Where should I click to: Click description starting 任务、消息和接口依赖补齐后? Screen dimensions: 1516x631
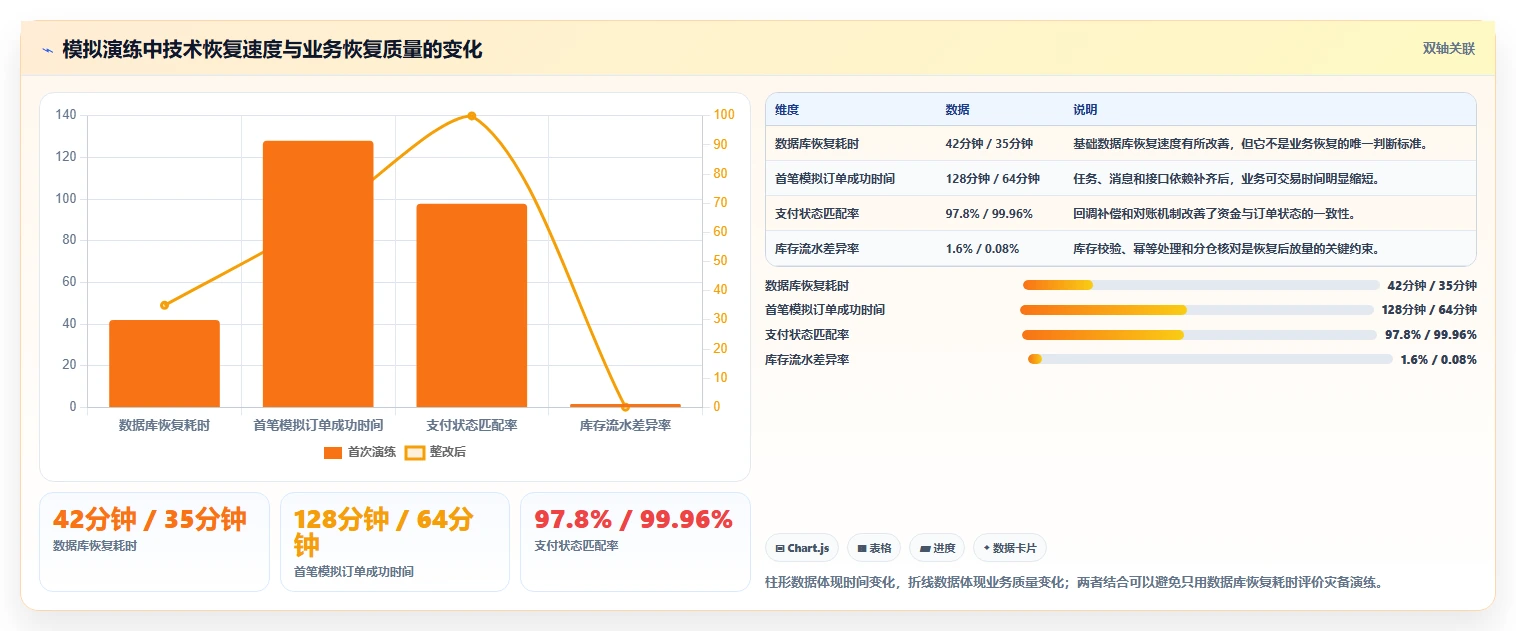coord(1226,179)
